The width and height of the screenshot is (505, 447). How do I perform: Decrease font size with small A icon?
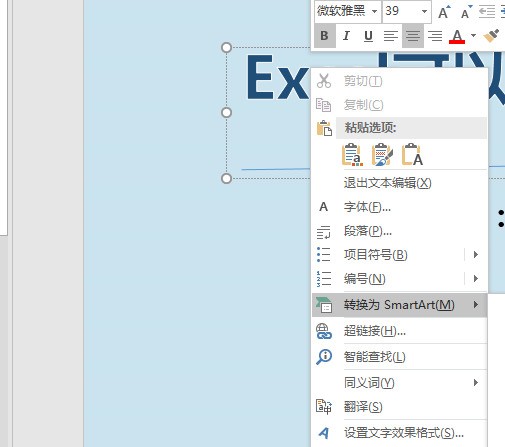click(466, 12)
